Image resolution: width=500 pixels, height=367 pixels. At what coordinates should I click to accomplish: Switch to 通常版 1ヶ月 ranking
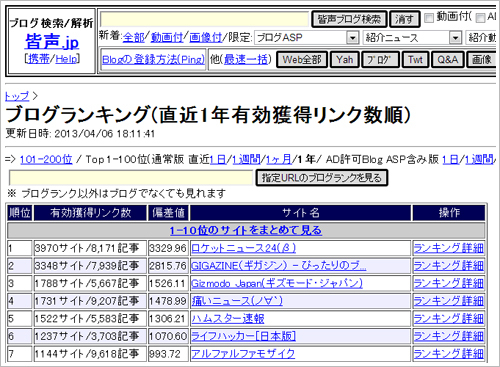279,159
